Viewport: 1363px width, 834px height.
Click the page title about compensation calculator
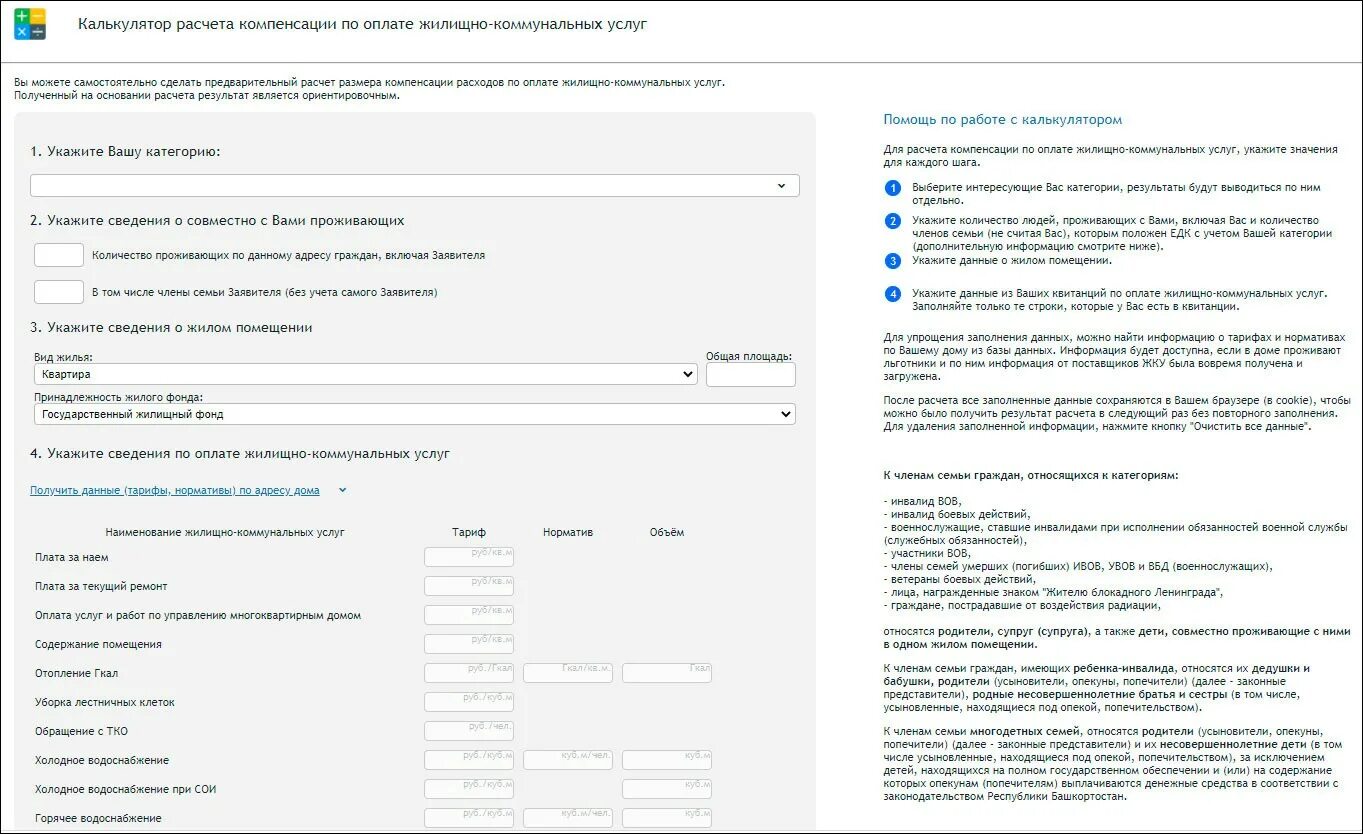click(x=362, y=24)
